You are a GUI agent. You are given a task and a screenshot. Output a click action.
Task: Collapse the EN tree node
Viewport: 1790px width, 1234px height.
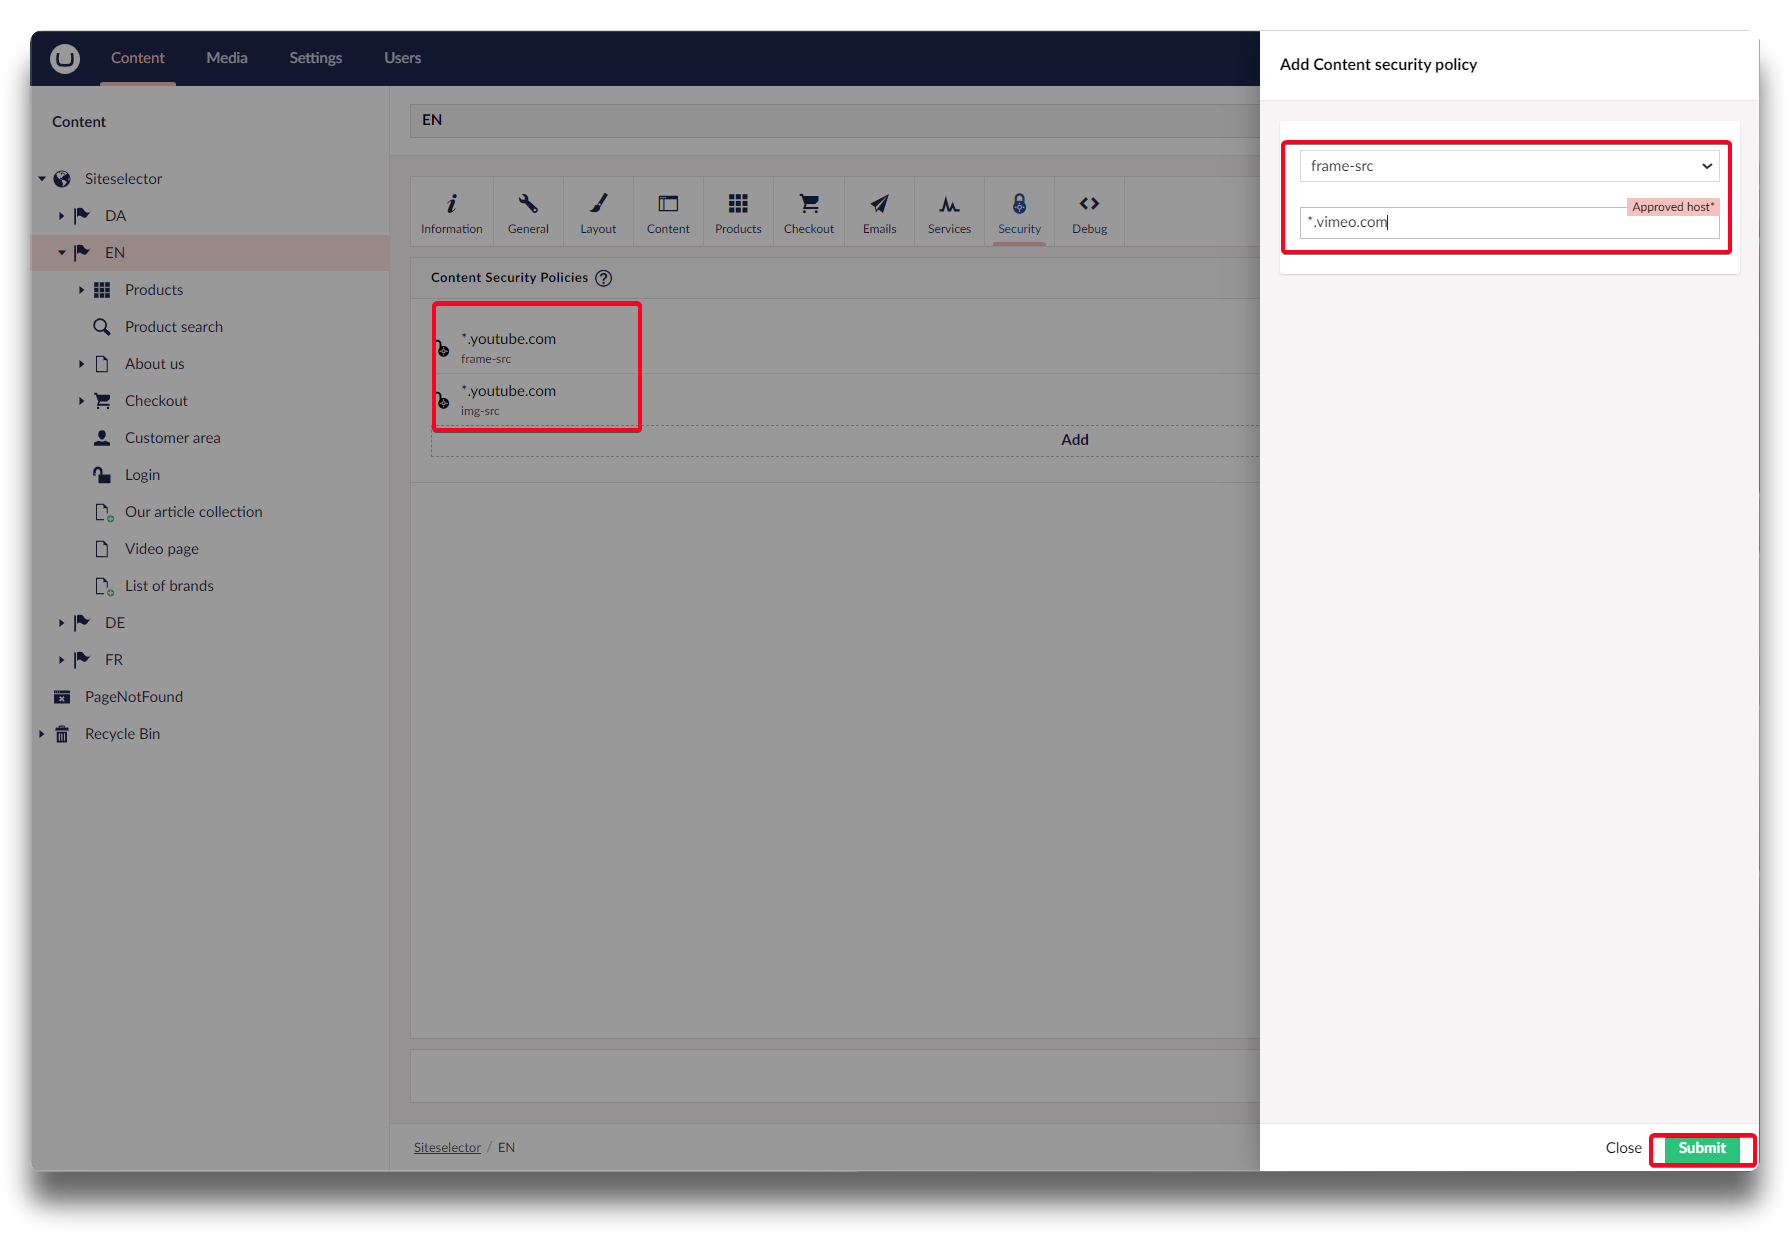(61, 253)
